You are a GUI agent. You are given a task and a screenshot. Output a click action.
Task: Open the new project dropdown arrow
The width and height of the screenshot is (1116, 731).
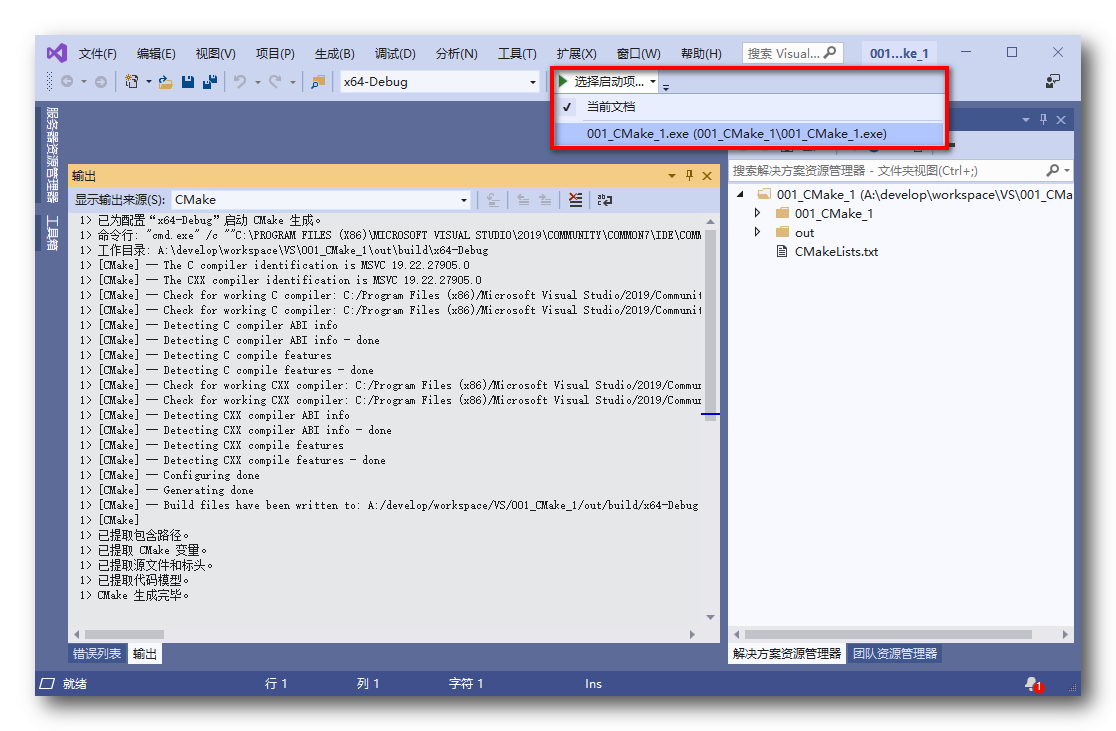(x=149, y=82)
